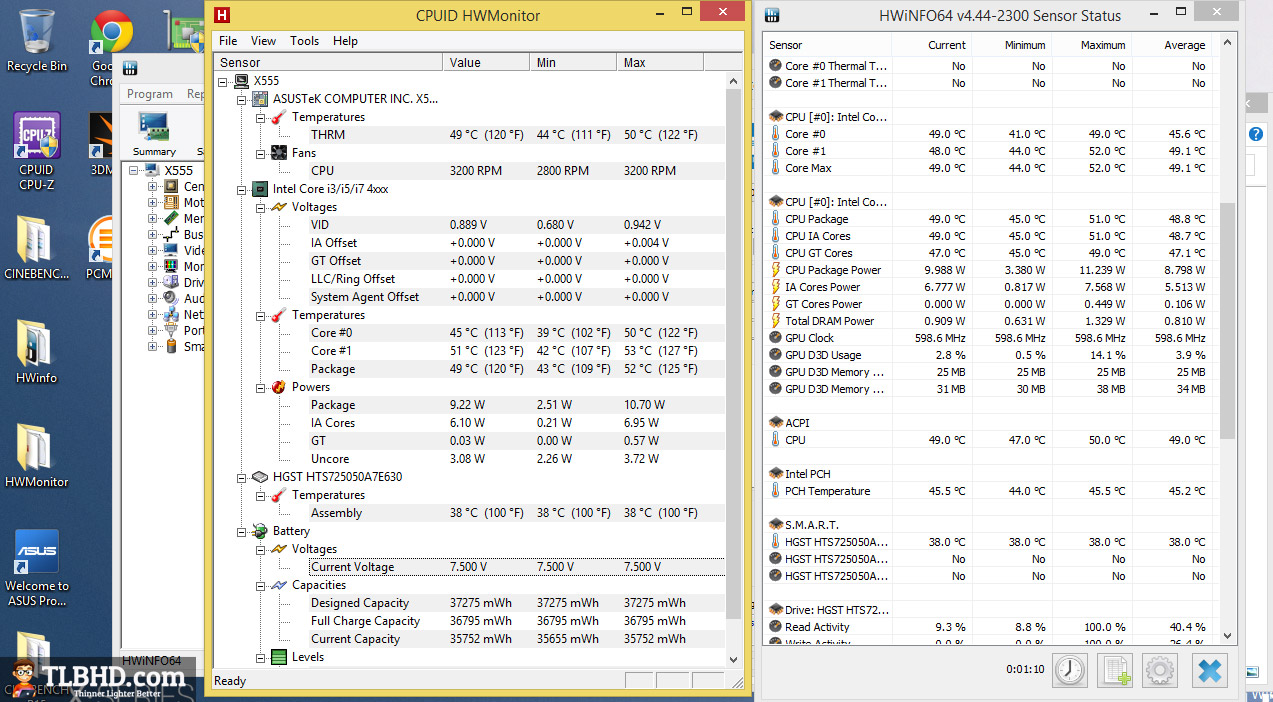1273x702 pixels.
Task: Click the motherboard icon beside ASUSTeK COMPUTER INC.
Action: pos(259,99)
